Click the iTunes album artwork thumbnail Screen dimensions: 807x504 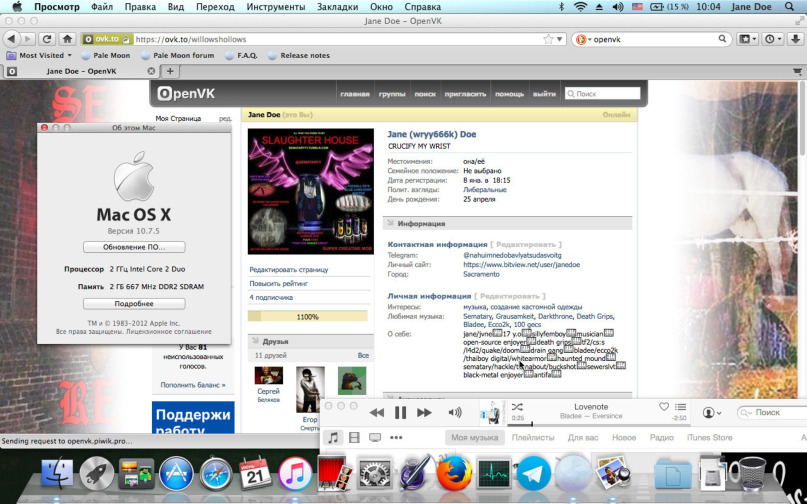pos(493,412)
